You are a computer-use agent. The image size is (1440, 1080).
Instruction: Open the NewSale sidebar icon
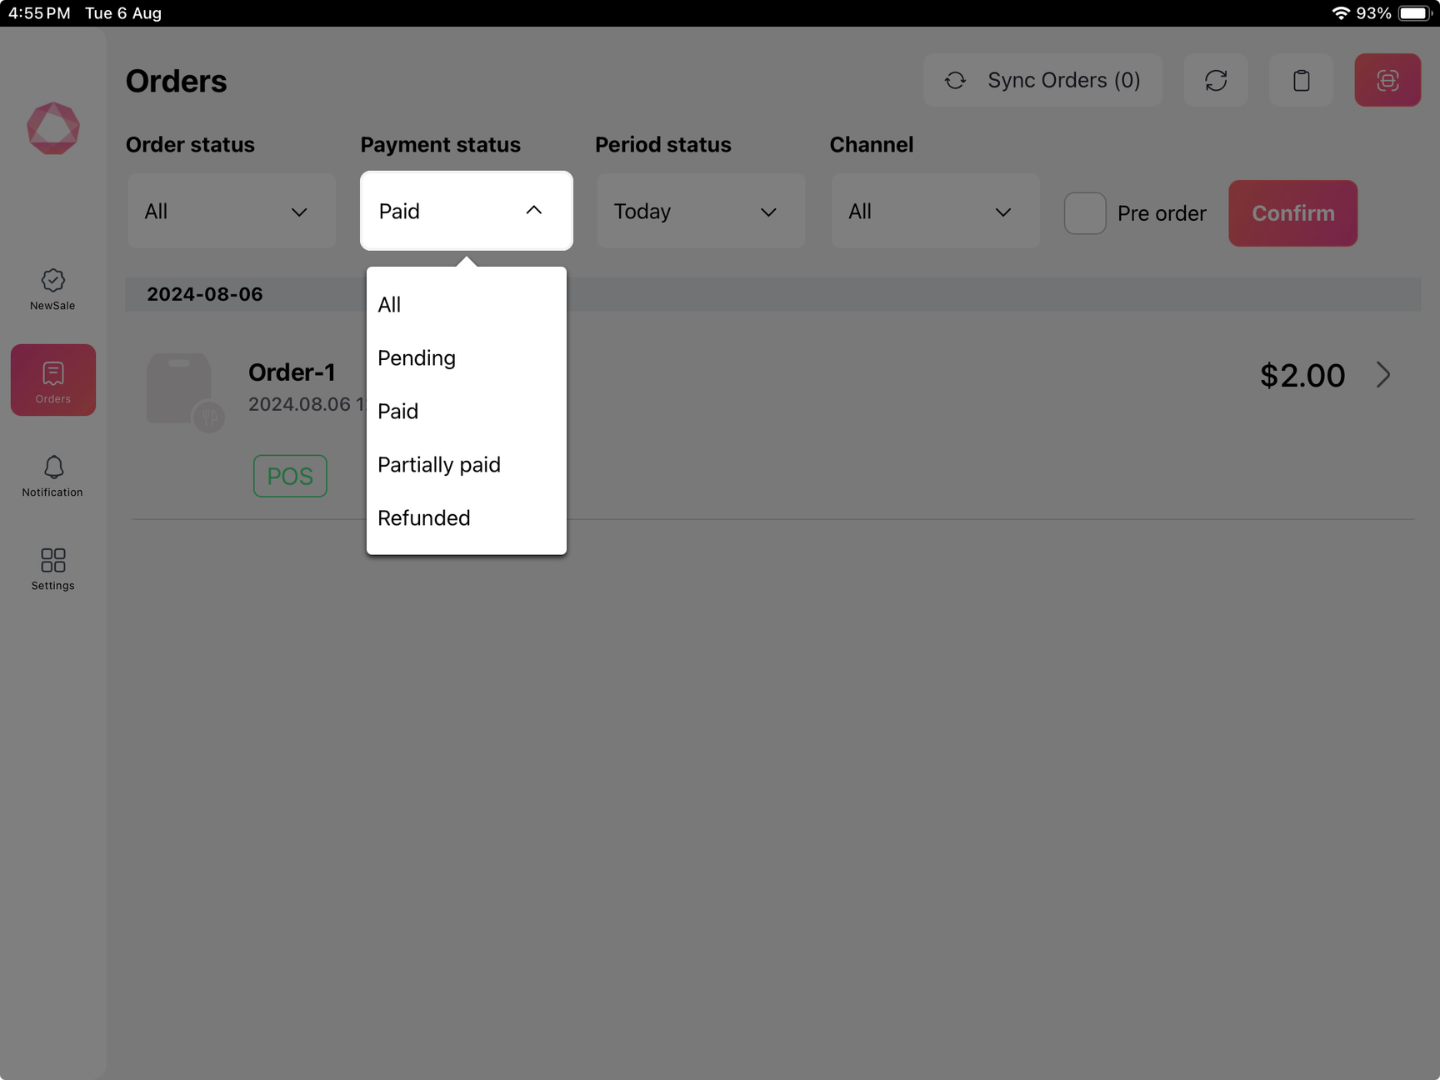(x=53, y=289)
